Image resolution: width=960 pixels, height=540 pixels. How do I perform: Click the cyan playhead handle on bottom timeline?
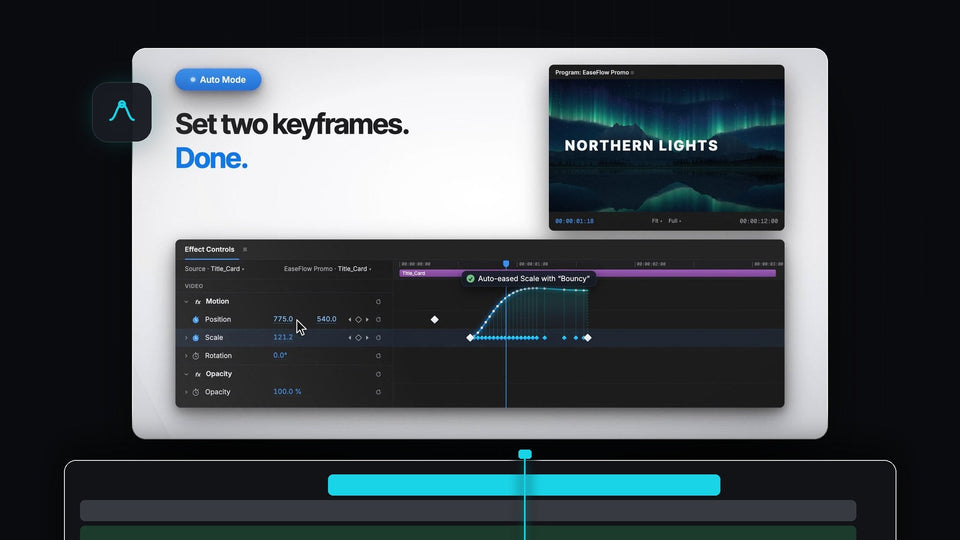coord(525,454)
